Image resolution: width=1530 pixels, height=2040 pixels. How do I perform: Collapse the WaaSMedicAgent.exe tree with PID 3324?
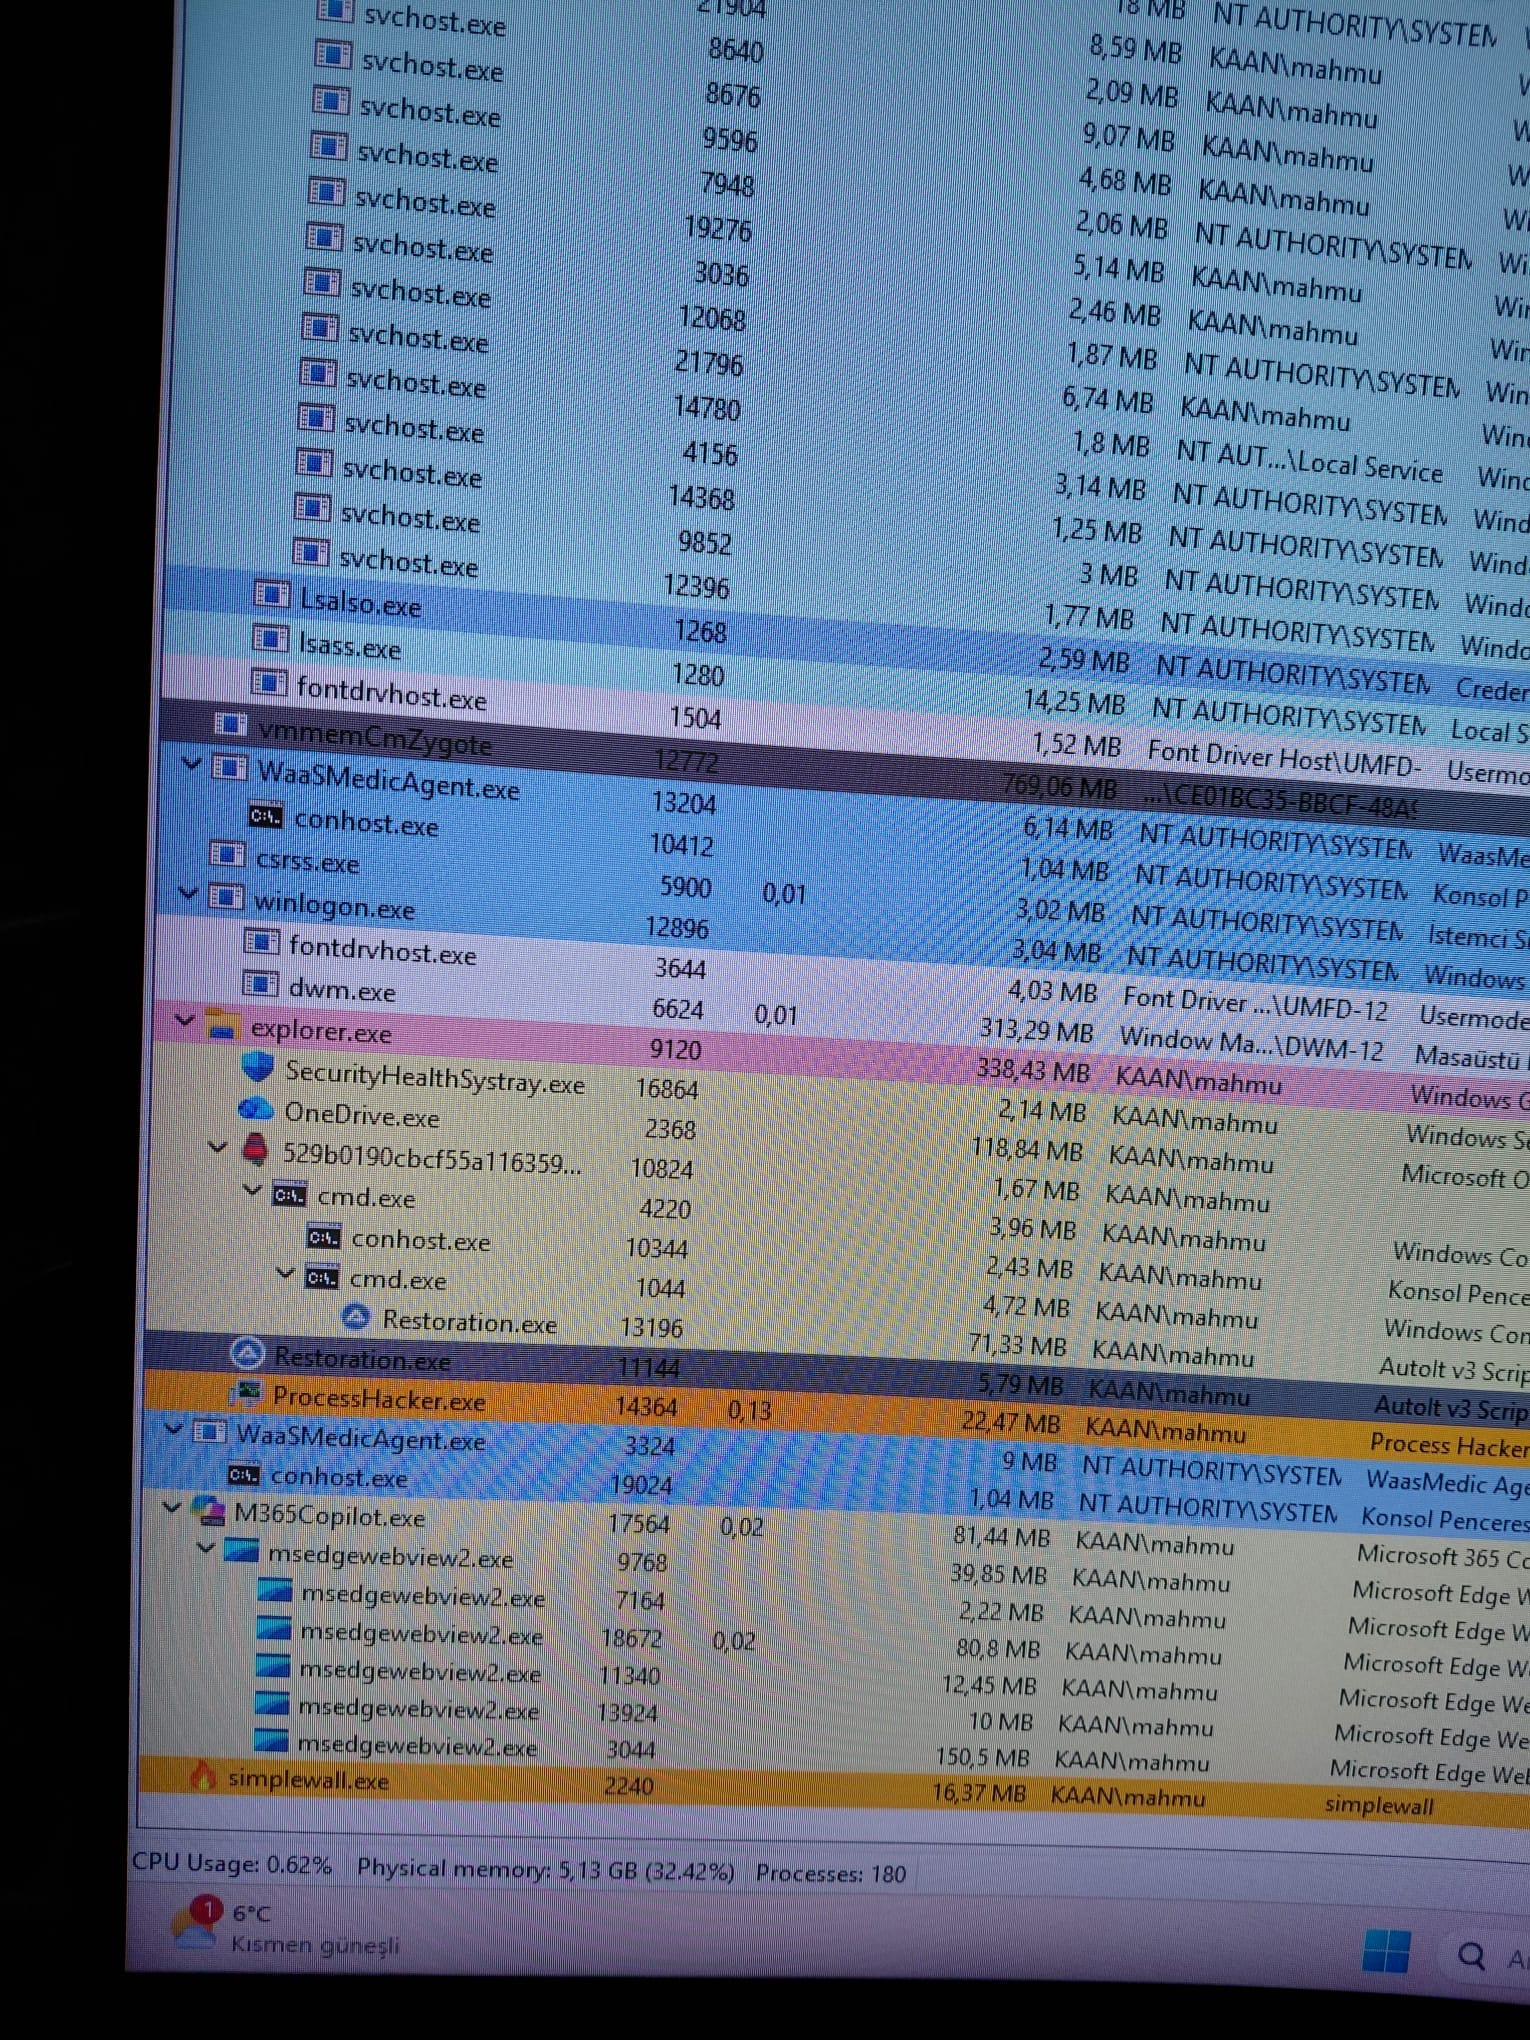tap(173, 1428)
